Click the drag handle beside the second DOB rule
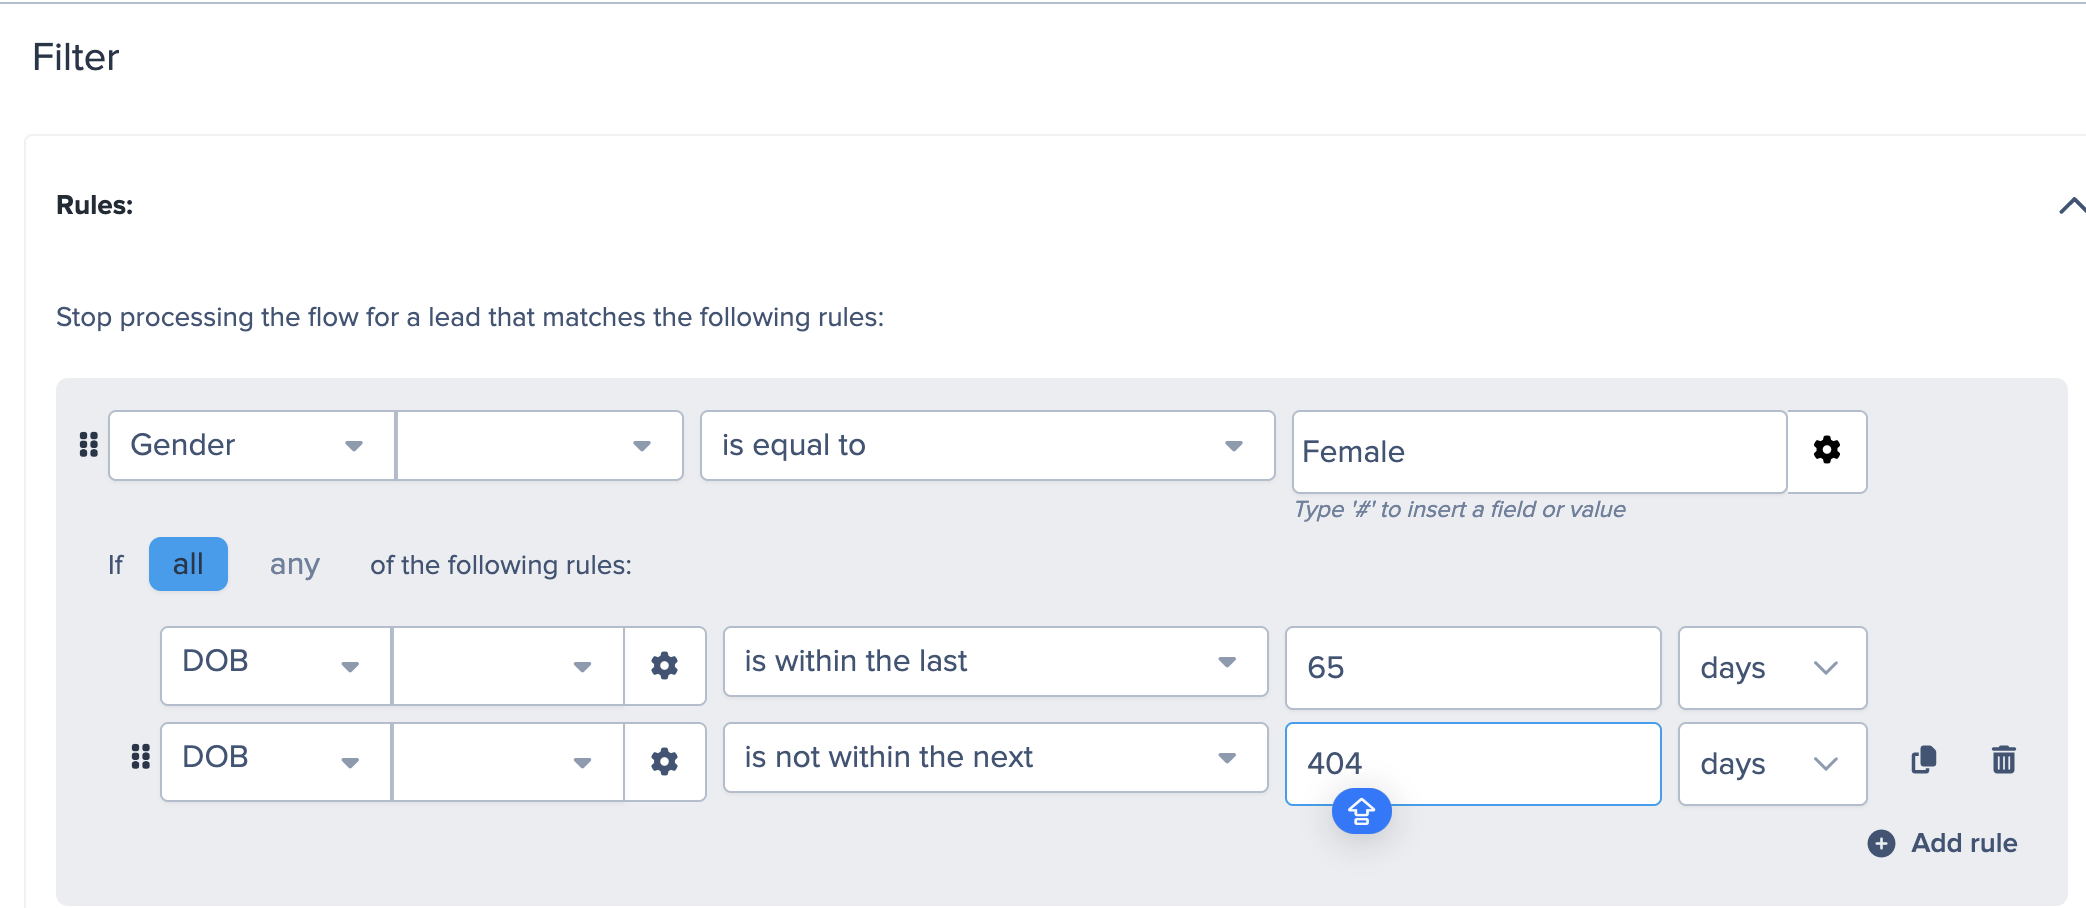The height and width of the screenshot is (908, 2086). (x=141, y=757)
